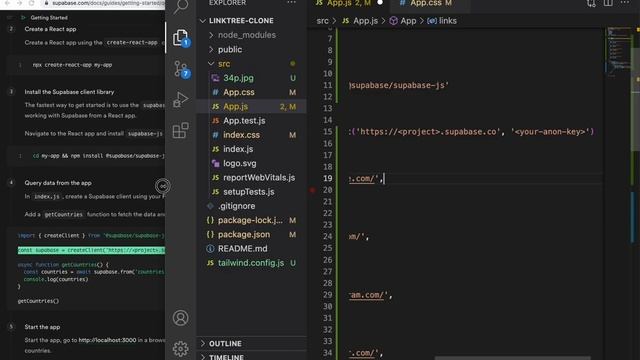640x360 pixels.
Task: Open setupTests.js in the explorer
Action: (x=249, y=192)
